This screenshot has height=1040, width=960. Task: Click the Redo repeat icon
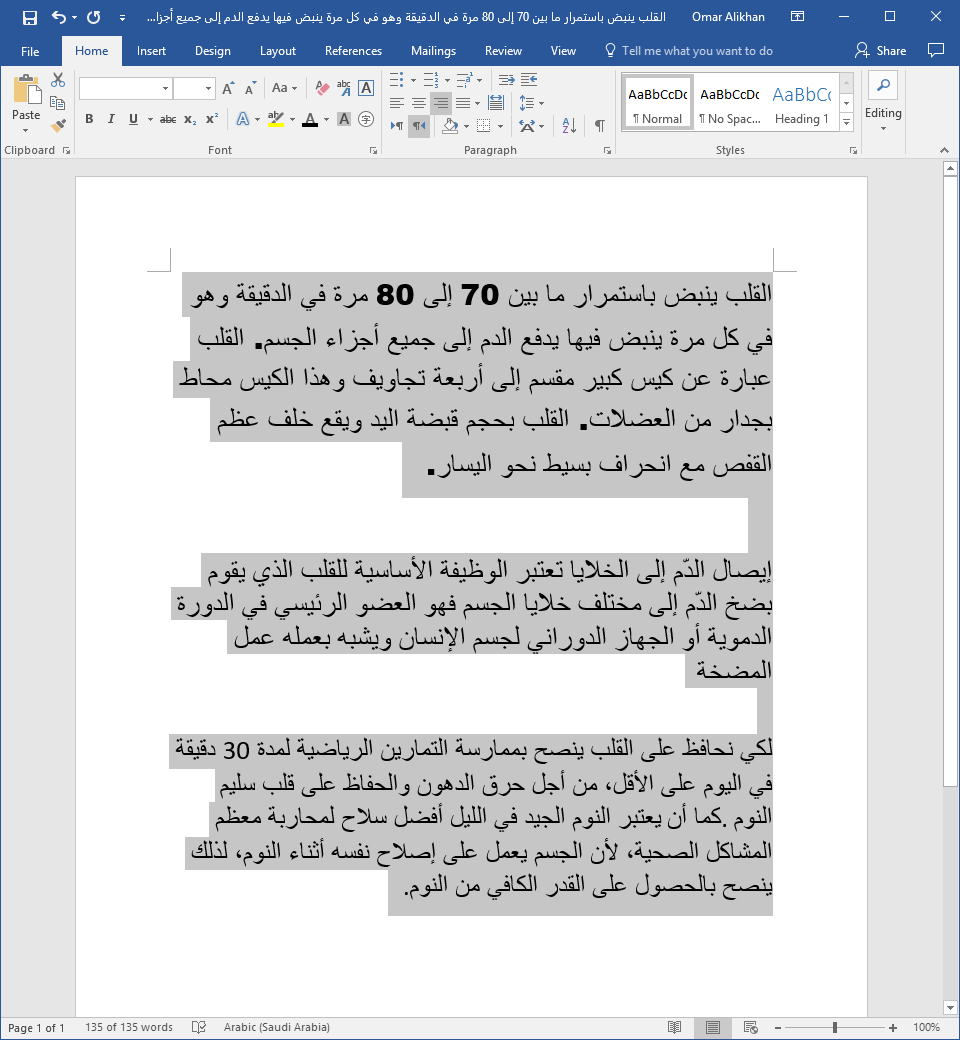[94, 17]
